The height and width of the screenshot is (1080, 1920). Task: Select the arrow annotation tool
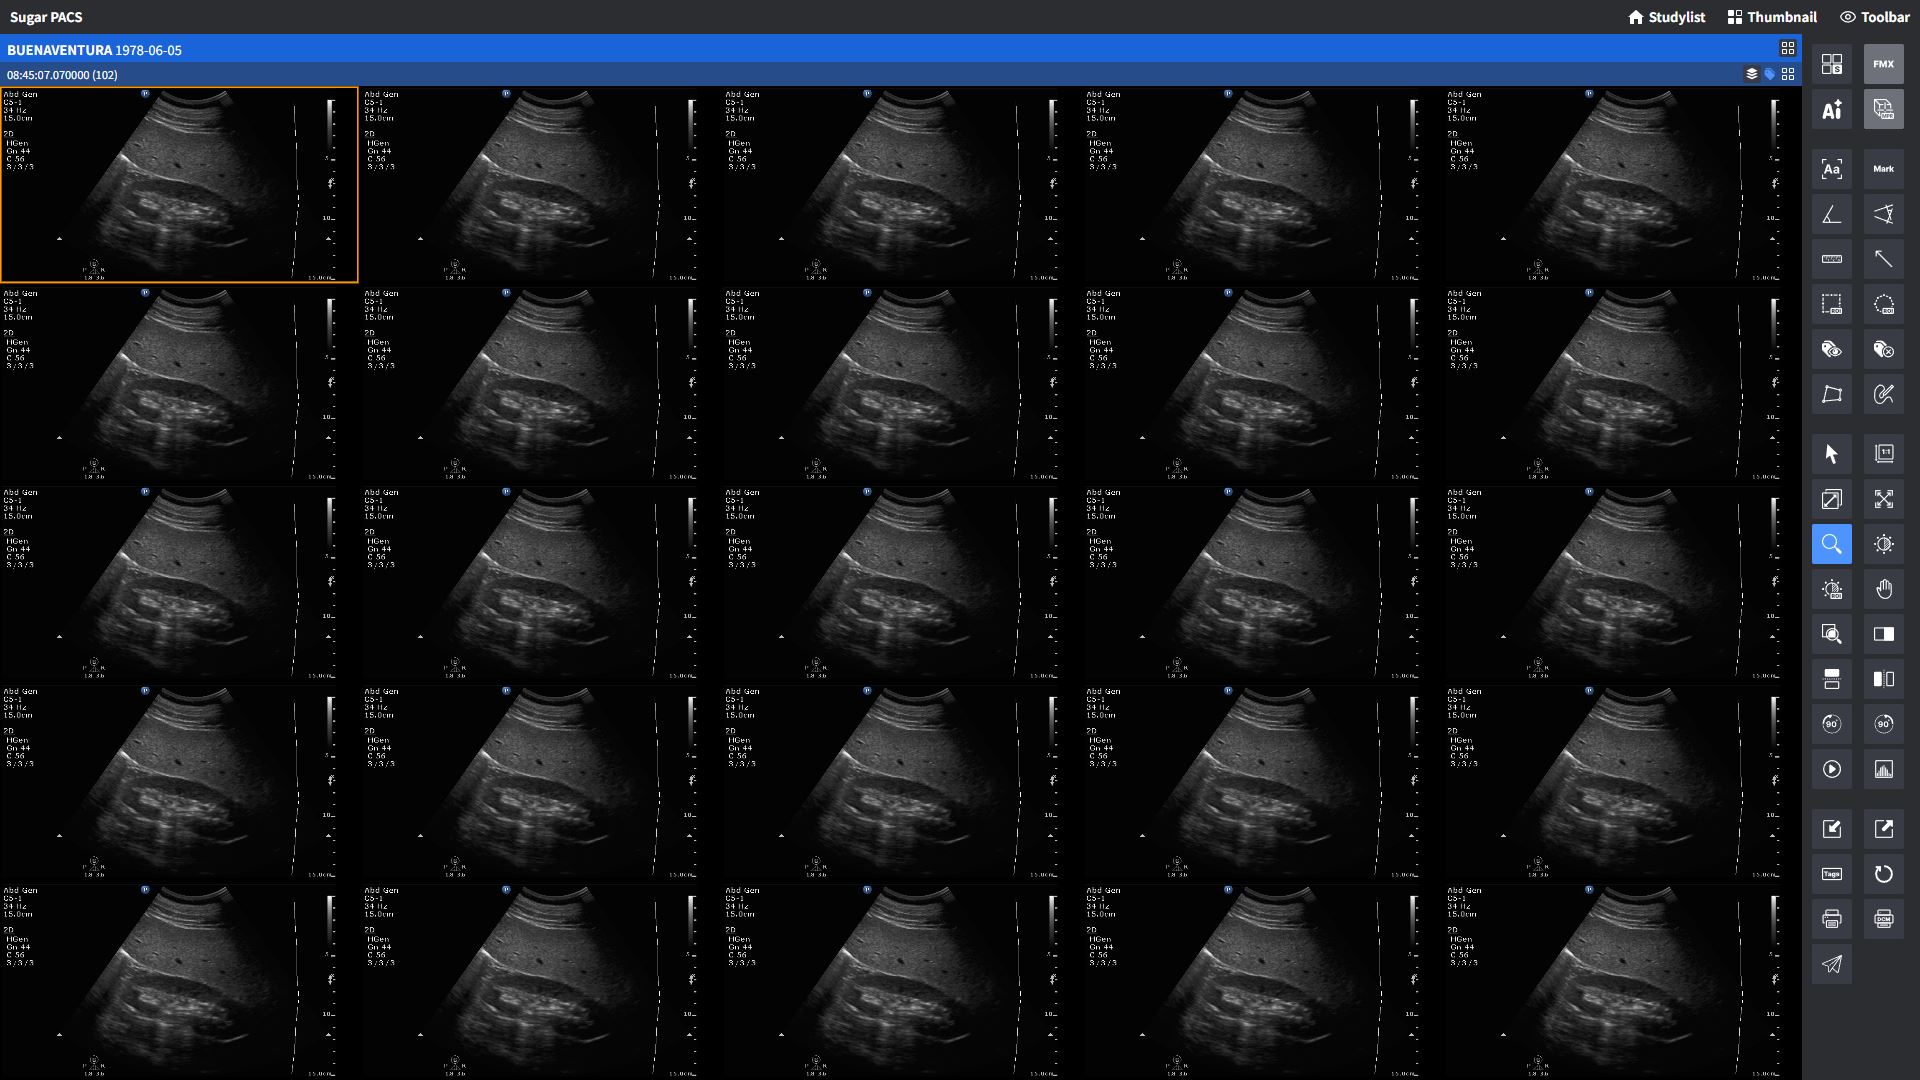point(1883,259)
